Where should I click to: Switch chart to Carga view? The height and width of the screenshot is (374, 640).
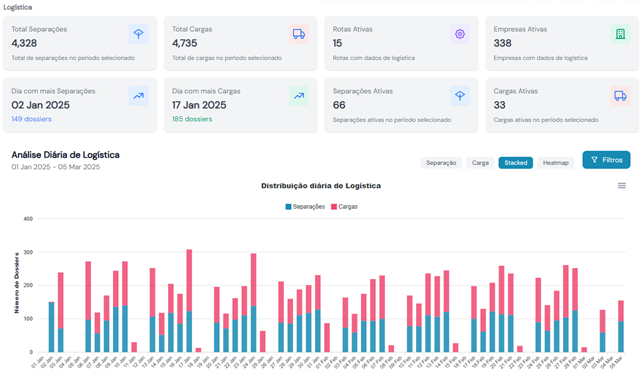[x=480, y=163]
